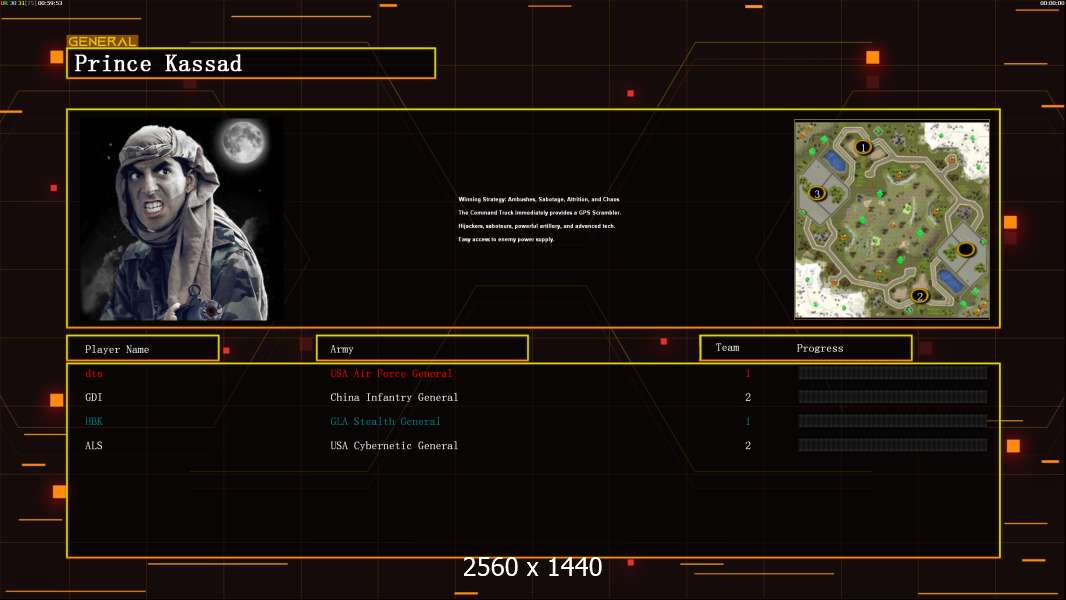The height and width of the screenshot is (600, 1066).
Task: Click the Progress column header
Action: (819, 348)
